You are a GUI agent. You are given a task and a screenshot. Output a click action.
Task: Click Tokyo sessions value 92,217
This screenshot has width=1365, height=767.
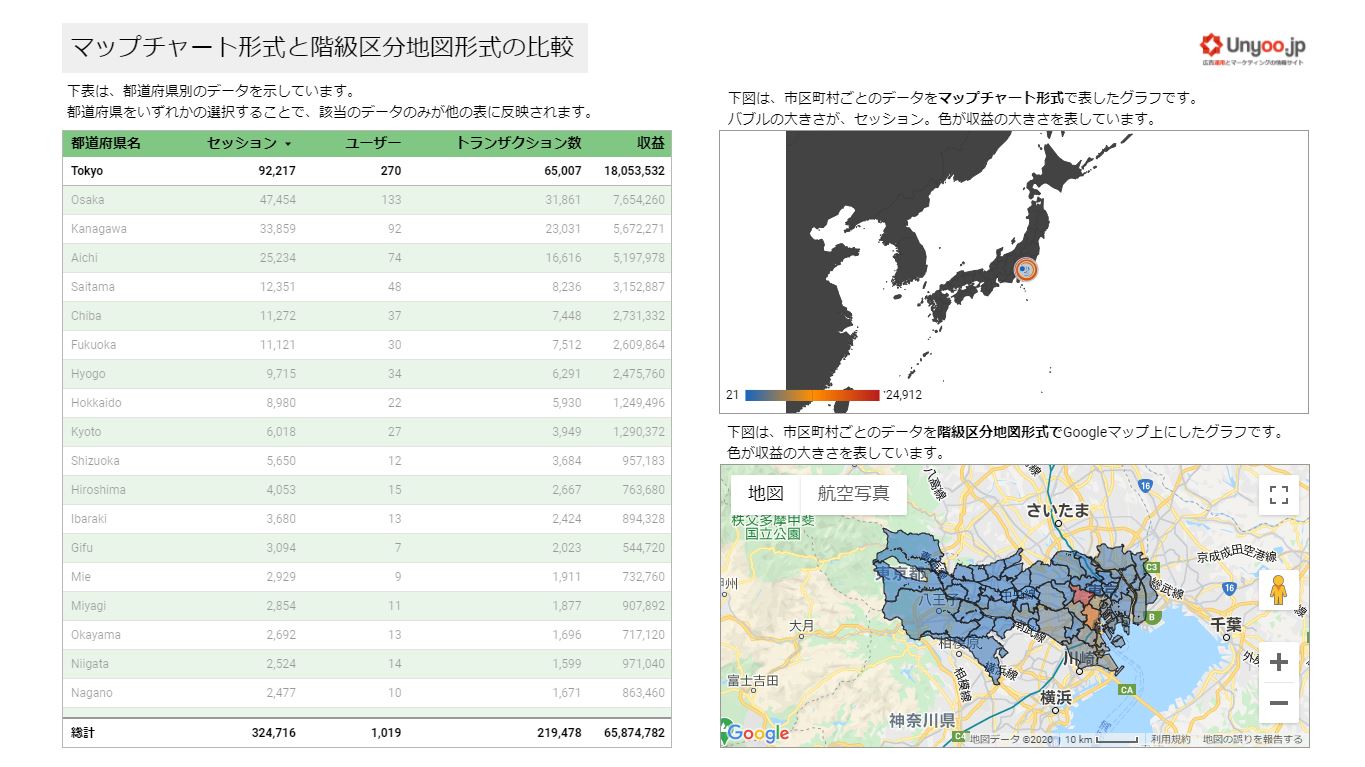click(x=277, y=171)
